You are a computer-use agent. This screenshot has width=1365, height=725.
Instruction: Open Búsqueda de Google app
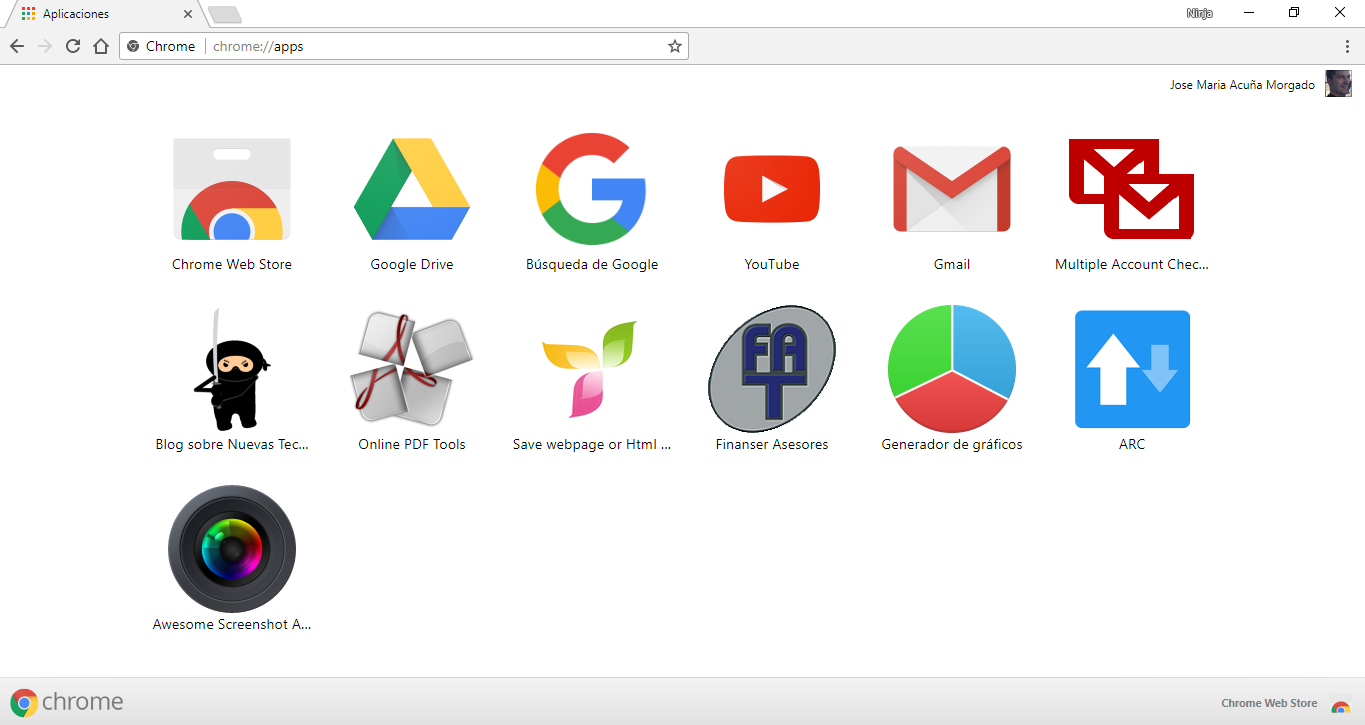pos(591,190)
